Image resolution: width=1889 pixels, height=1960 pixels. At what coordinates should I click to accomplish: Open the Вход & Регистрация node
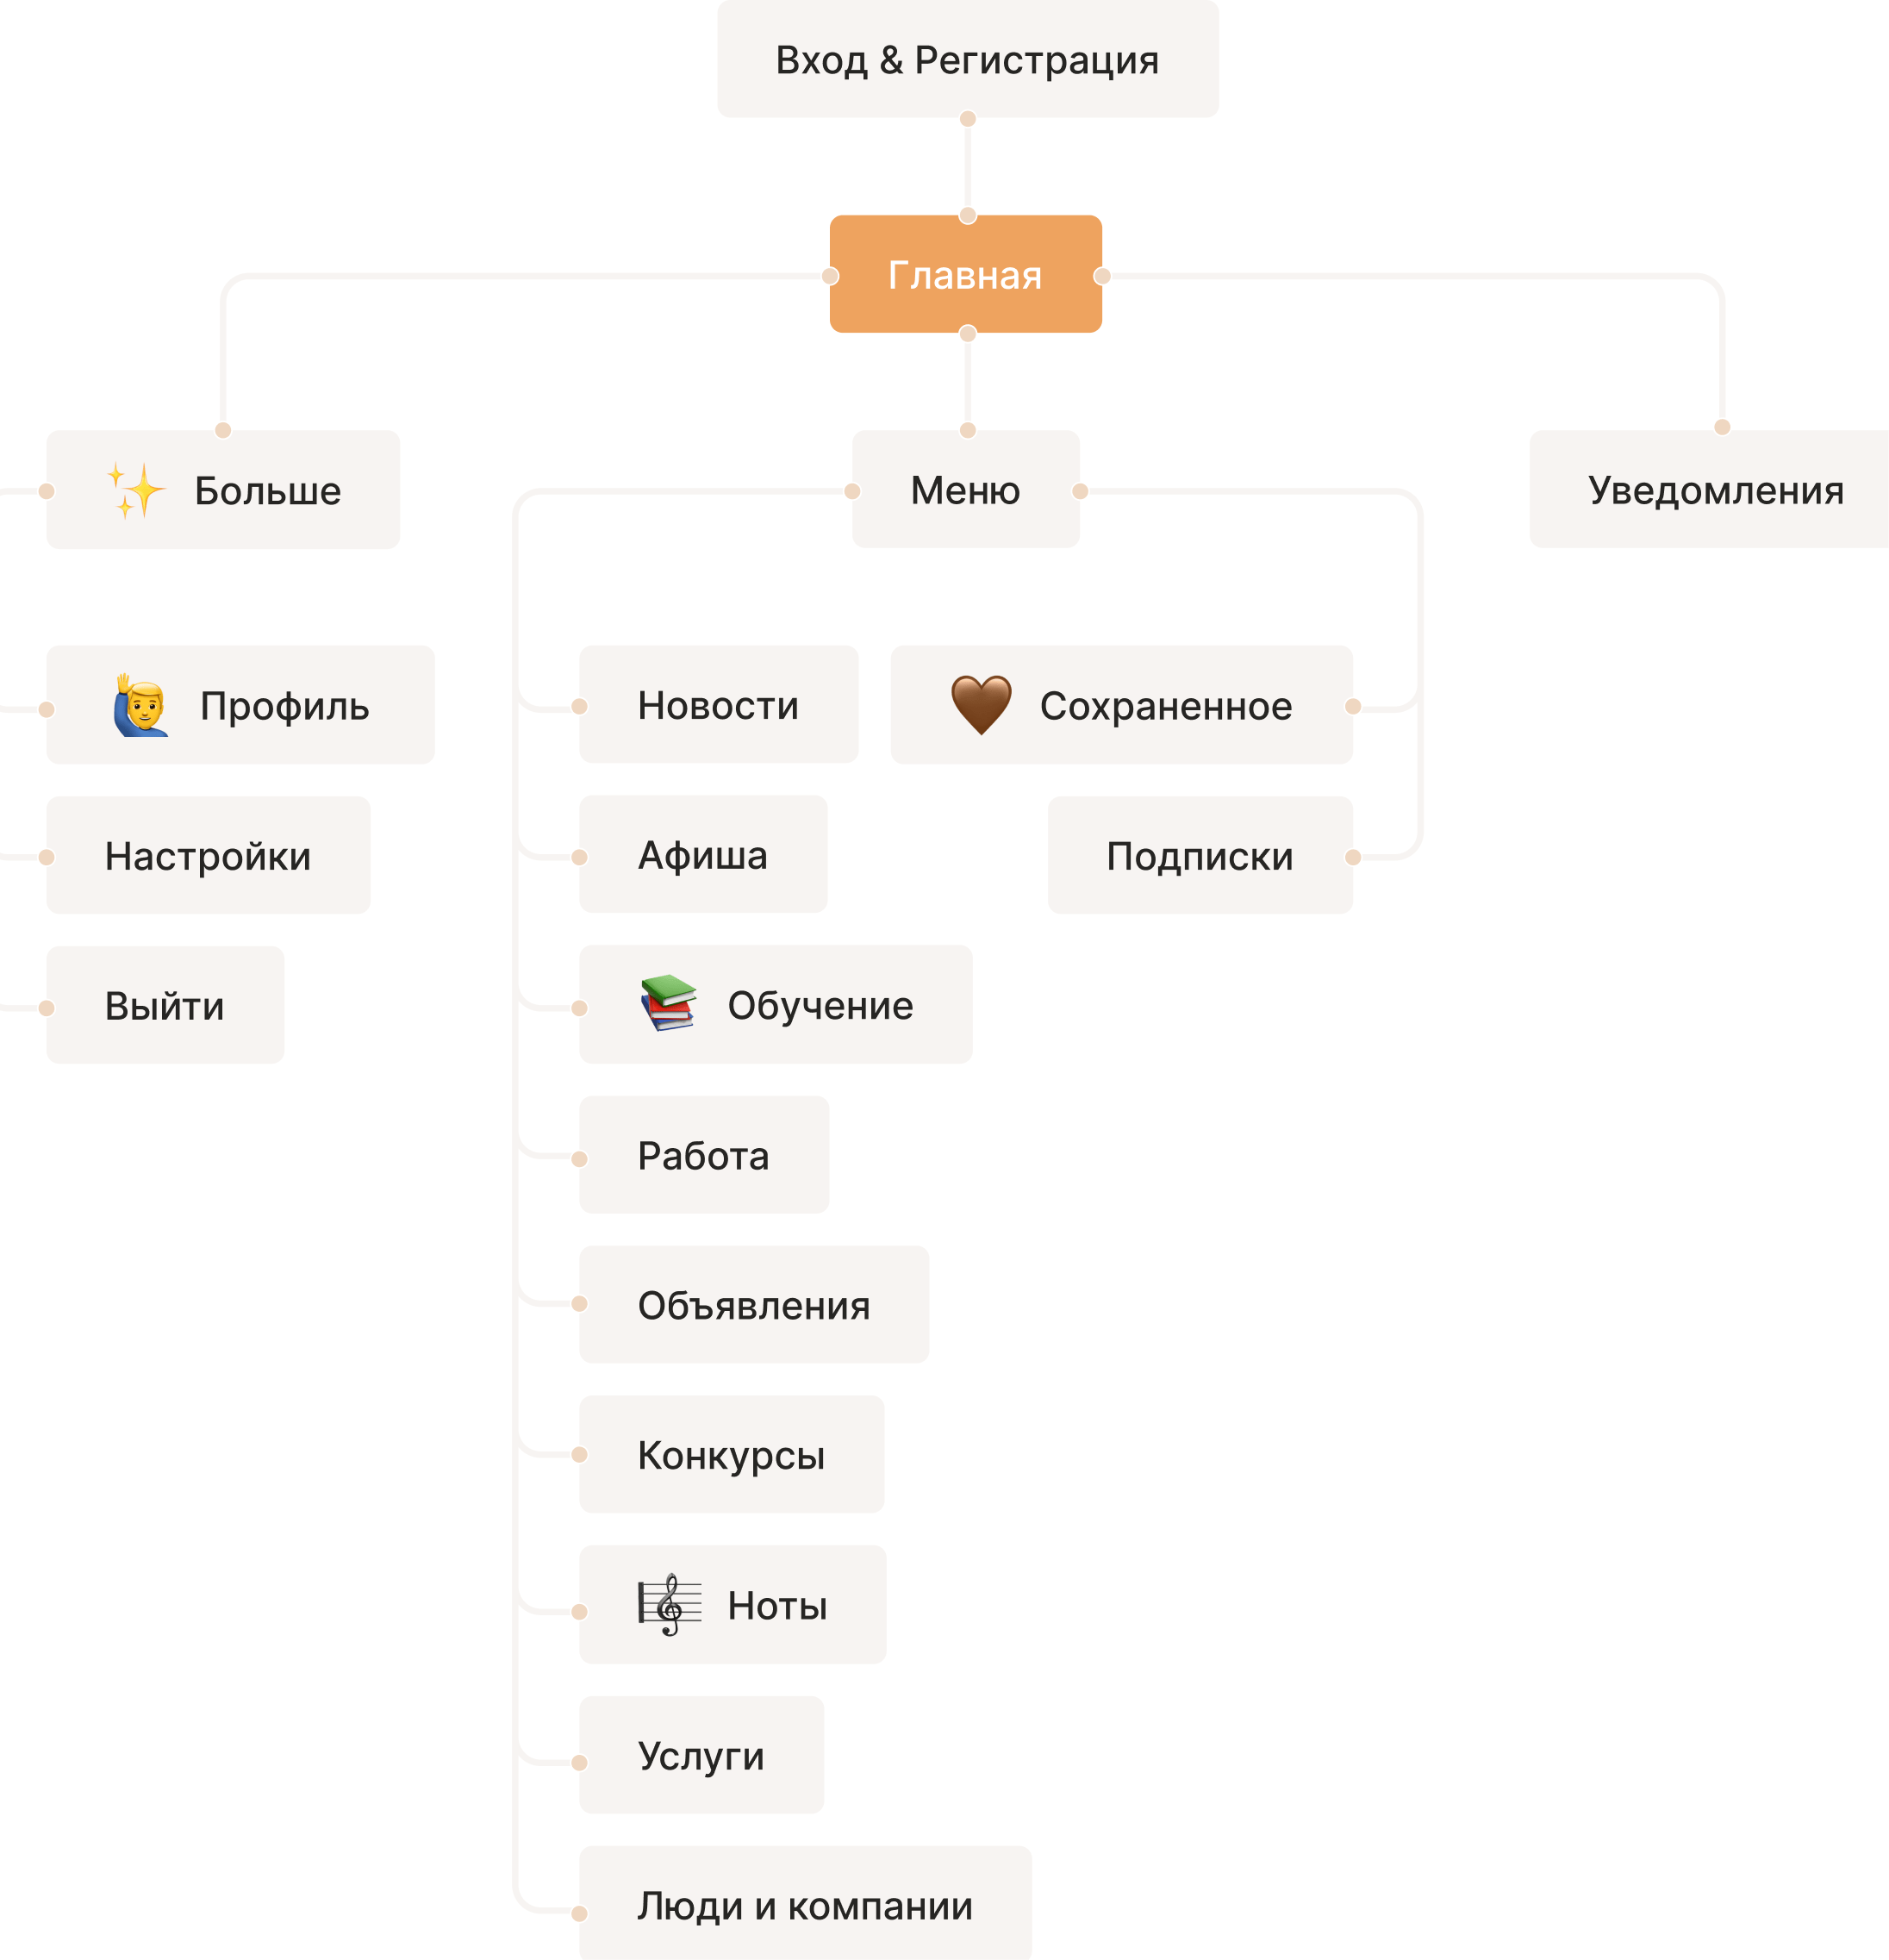pyautogui.click(x=967, y=60)
